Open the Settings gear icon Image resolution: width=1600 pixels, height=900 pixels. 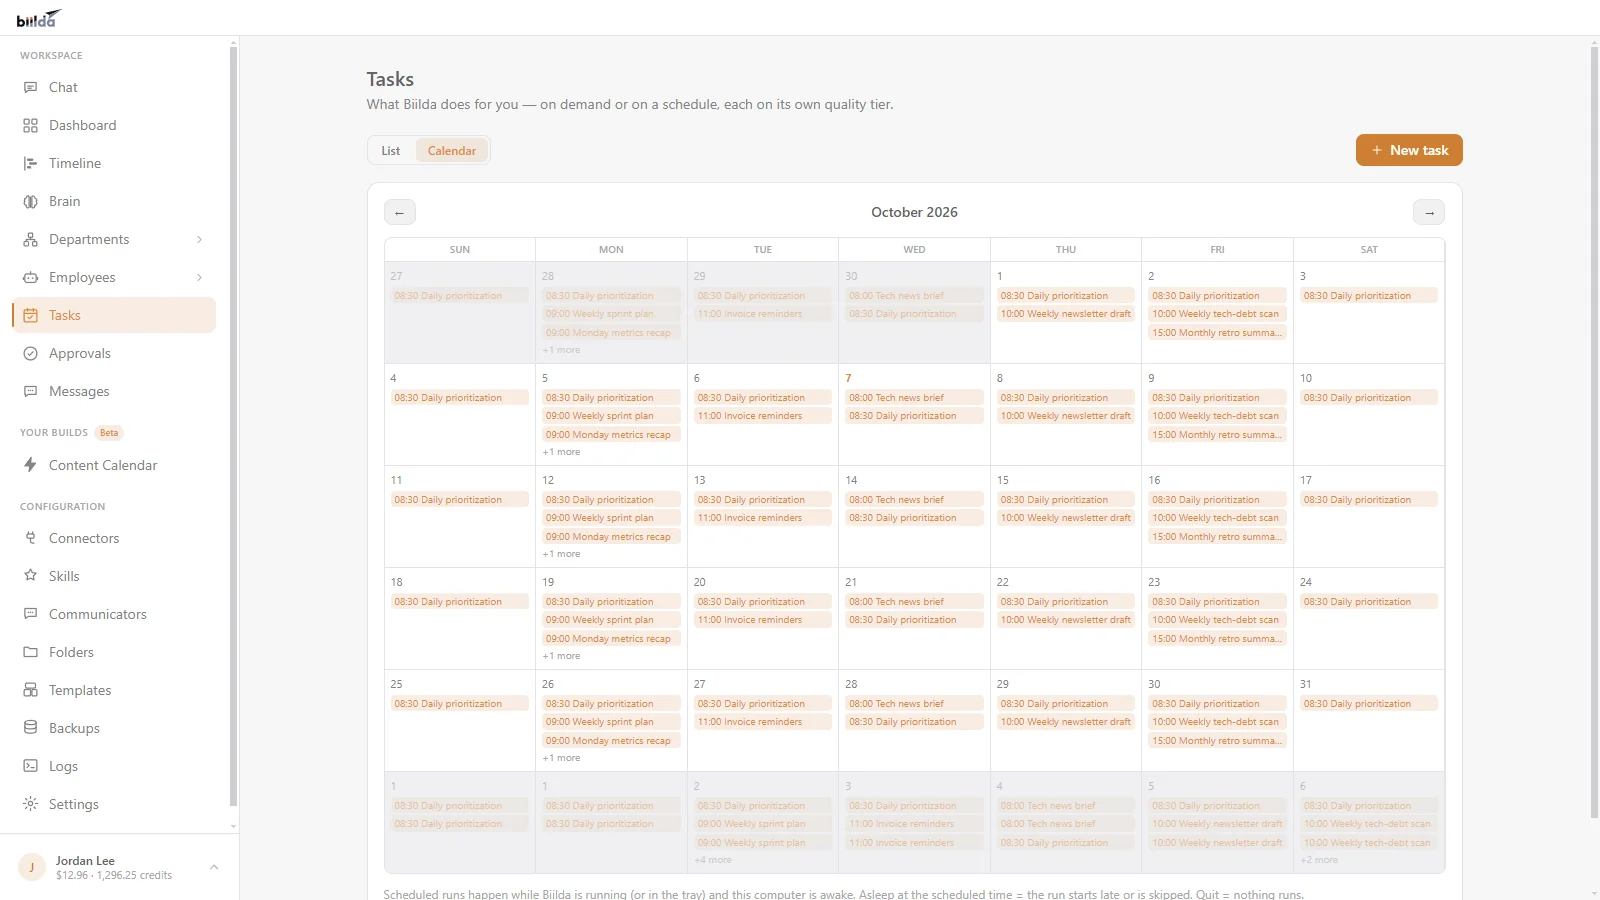[30, 804]
